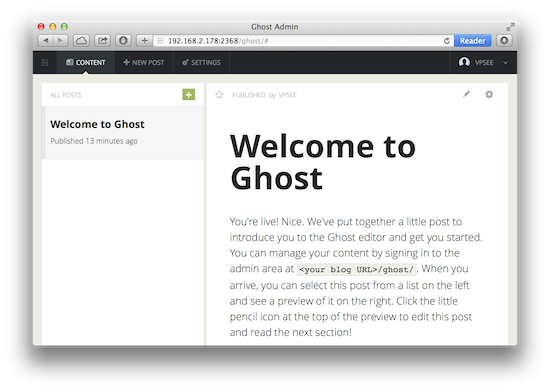The image size is (550, 391).
Task: Click the PUBLISHED by VPSEE status text
Action: pyautogui.click(x=264, y=95)
